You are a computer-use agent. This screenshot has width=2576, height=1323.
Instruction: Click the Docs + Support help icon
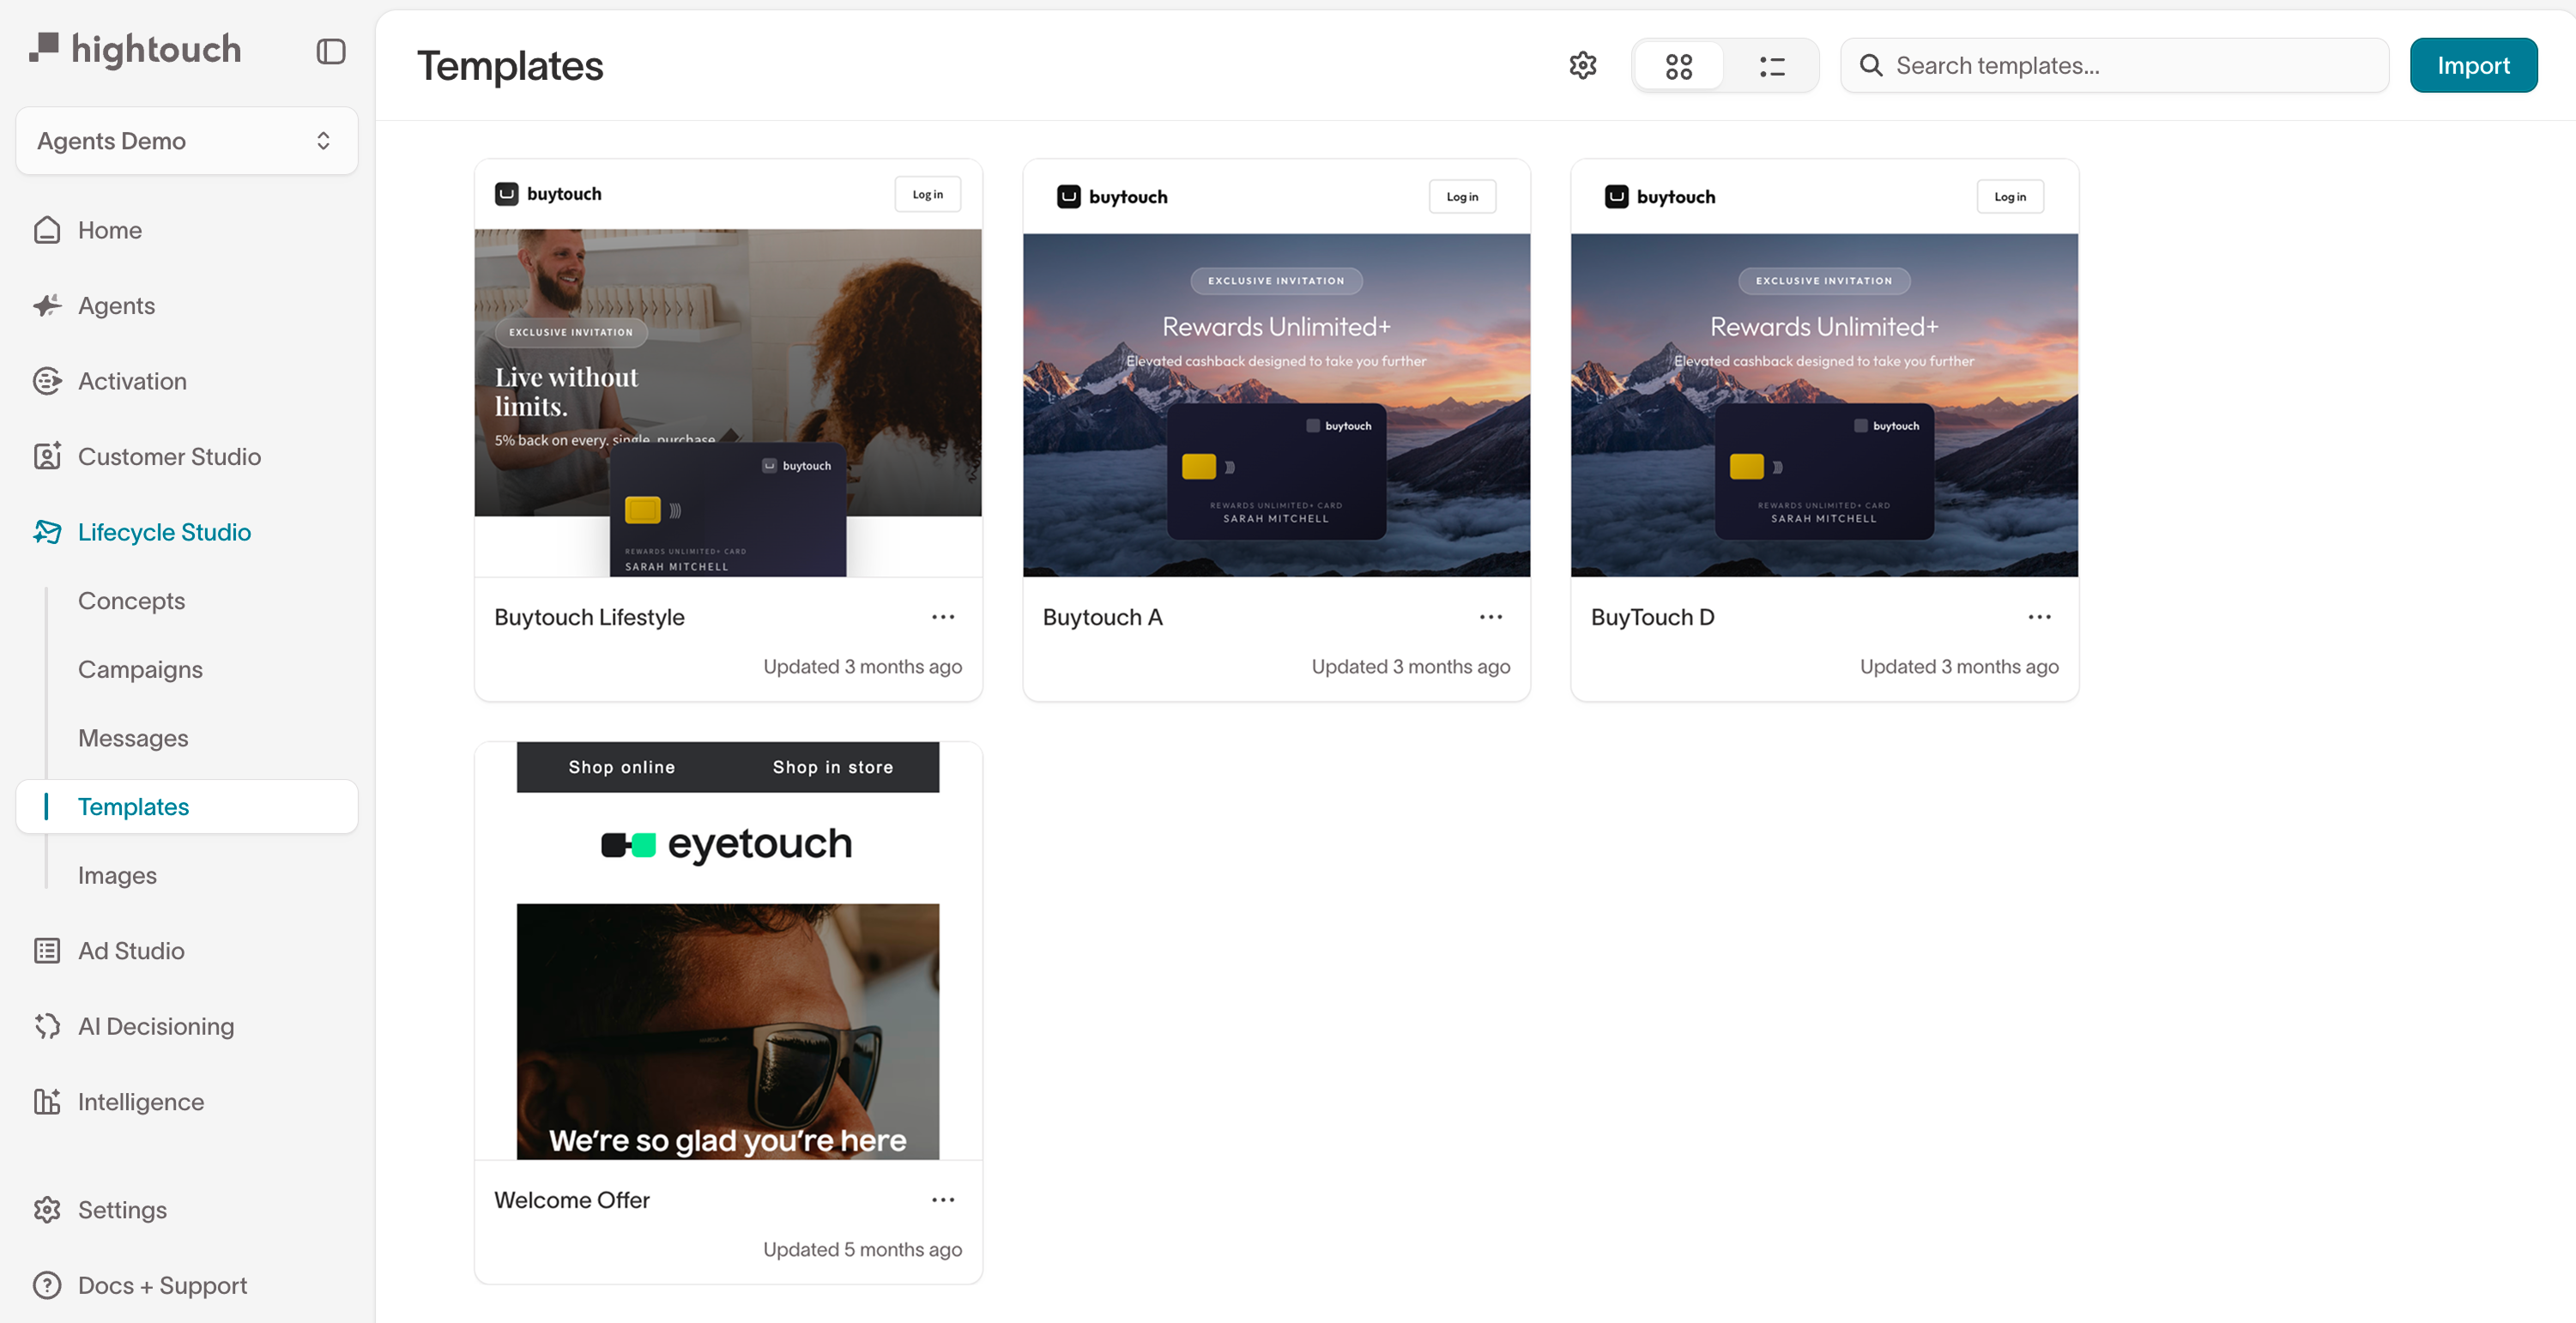click(x=47, y=1285)
